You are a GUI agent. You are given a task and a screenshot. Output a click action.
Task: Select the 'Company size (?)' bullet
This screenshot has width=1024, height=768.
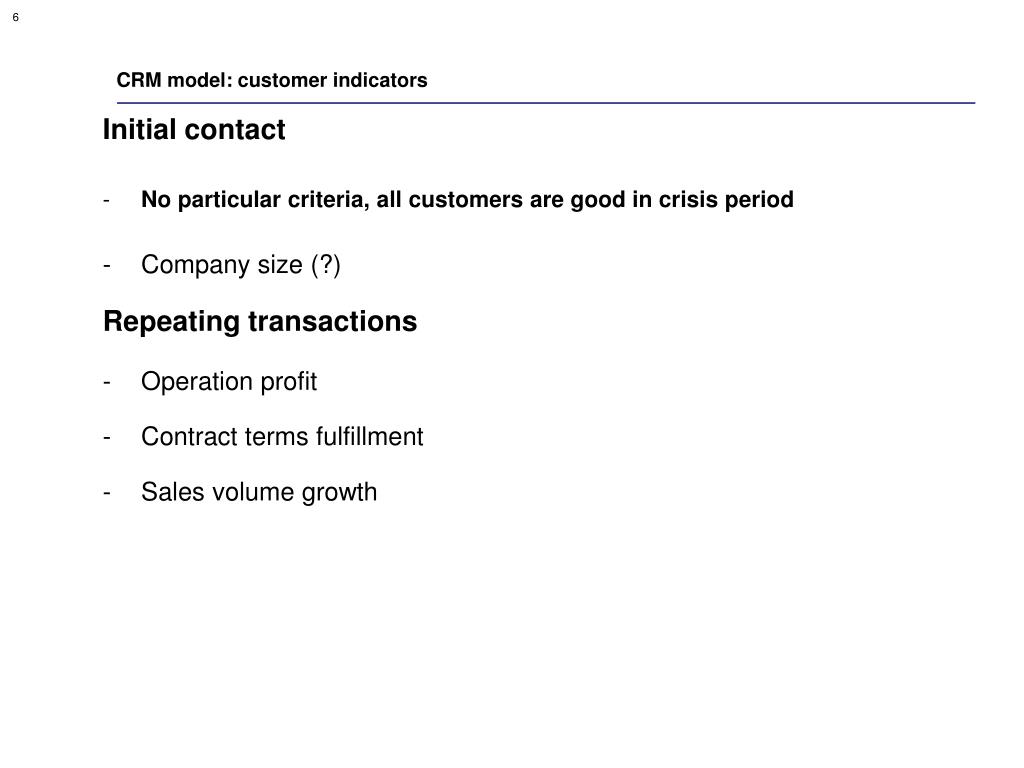(x=240, y=264)
